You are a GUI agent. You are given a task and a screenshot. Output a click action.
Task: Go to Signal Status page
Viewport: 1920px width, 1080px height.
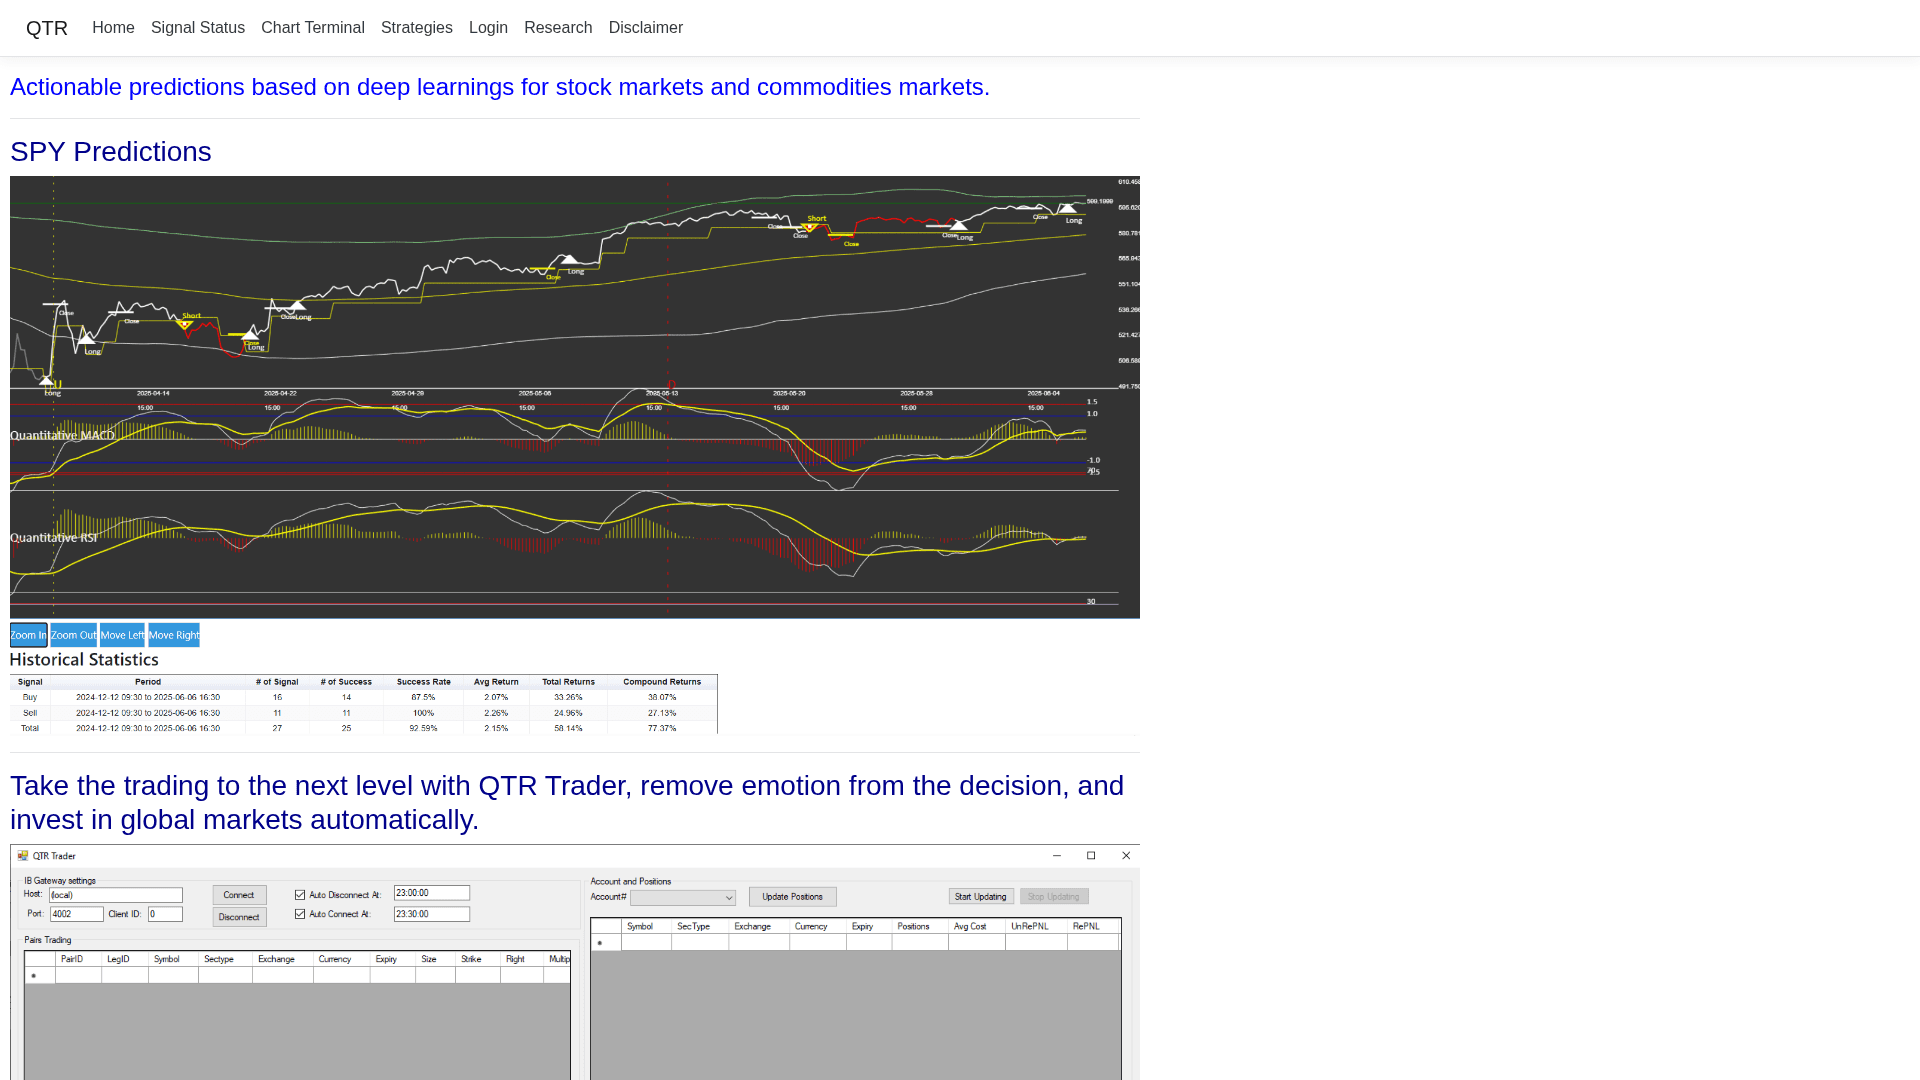(198, 28)
